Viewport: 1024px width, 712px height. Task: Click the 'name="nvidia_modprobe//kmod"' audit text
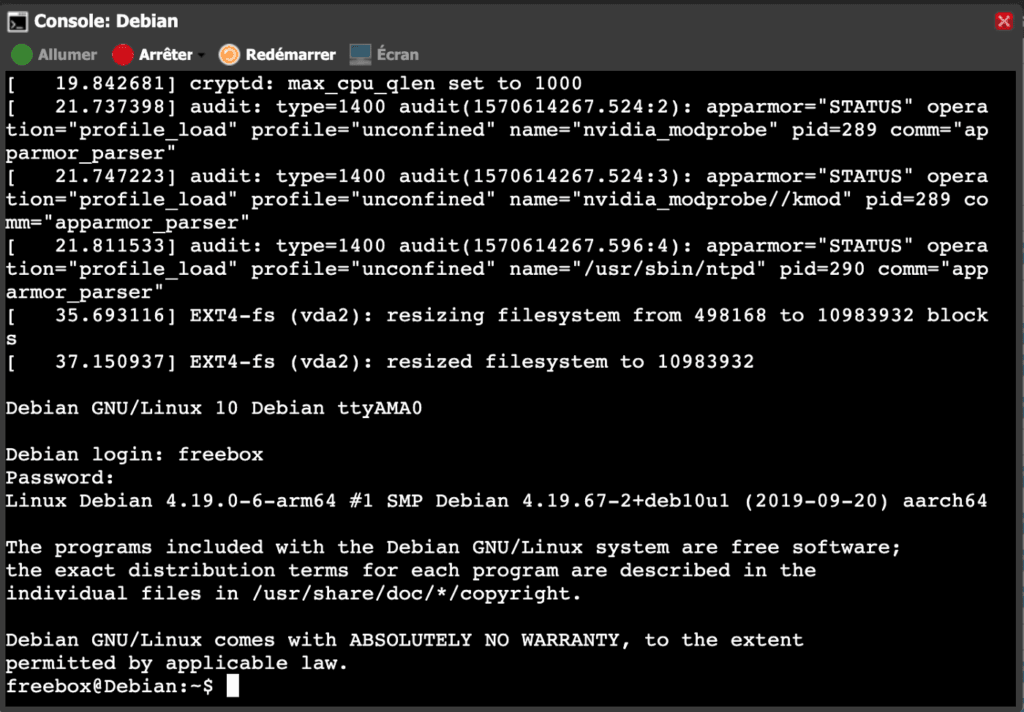point(680,199)
